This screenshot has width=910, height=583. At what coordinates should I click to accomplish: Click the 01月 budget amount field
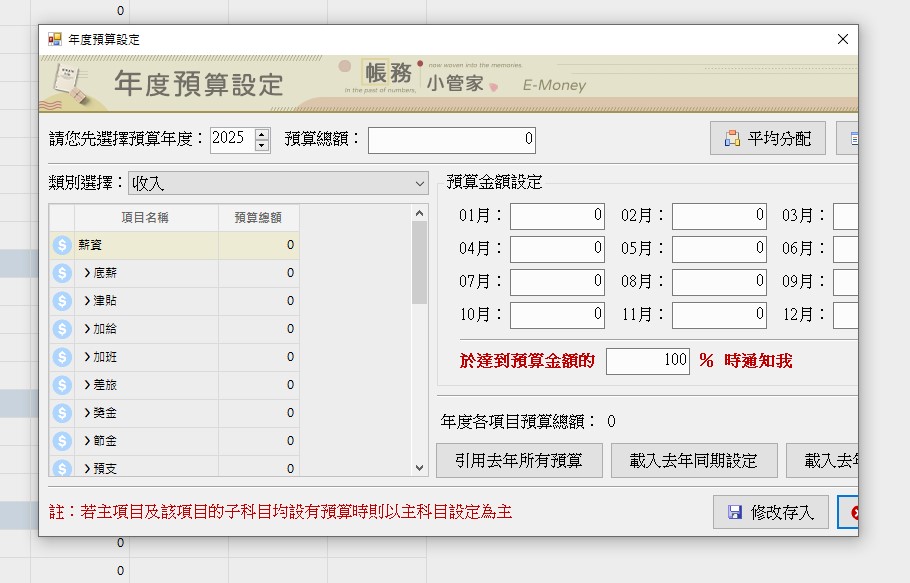[557, 216]
